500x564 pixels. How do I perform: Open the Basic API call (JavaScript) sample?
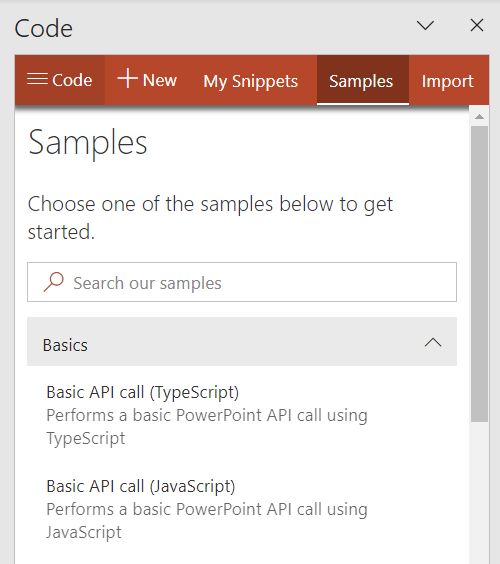141,486
